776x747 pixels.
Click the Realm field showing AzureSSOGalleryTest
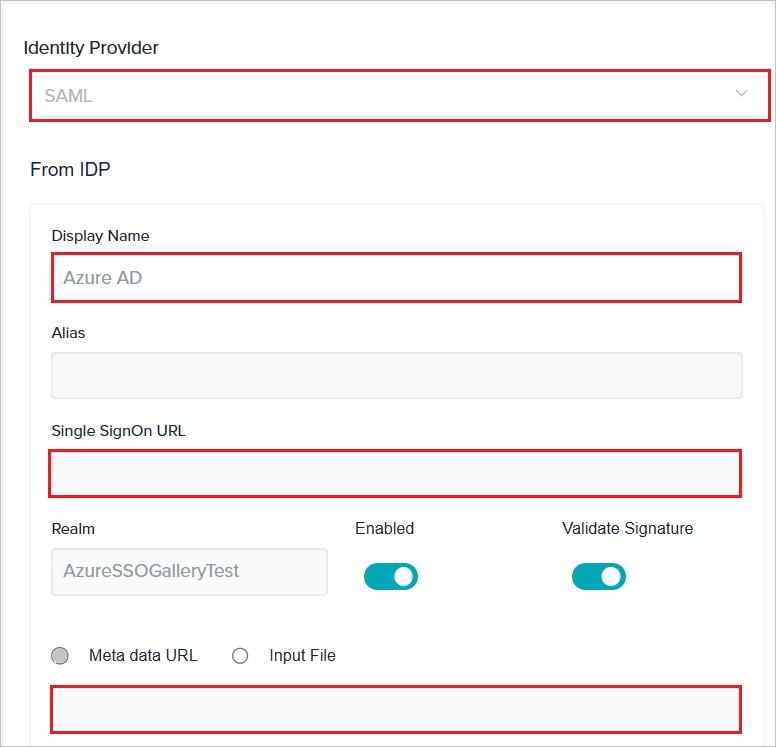click(190, 571)
